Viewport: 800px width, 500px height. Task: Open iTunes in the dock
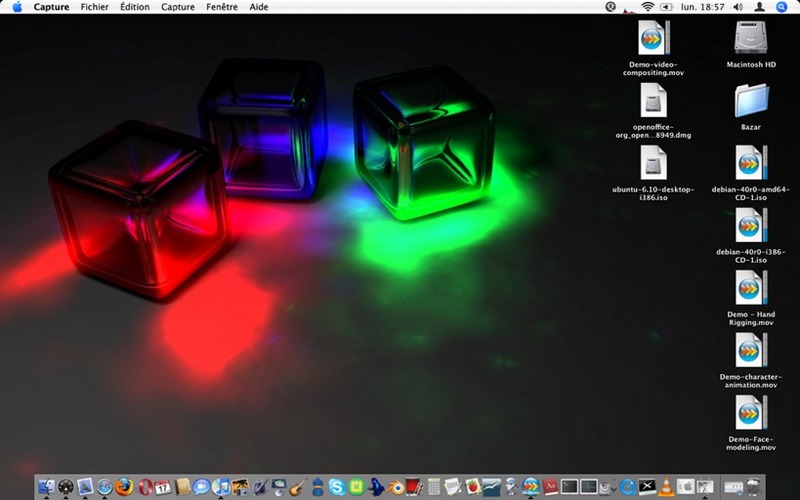click(221, 487)
